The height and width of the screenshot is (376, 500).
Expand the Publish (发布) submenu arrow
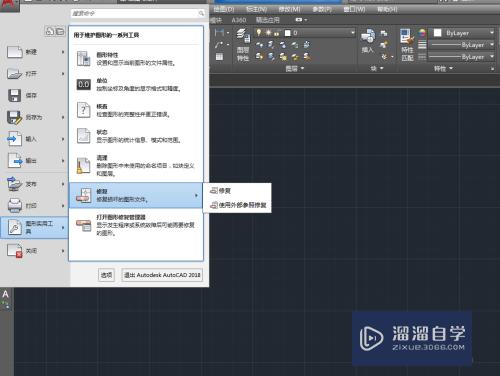click(63, 184)
